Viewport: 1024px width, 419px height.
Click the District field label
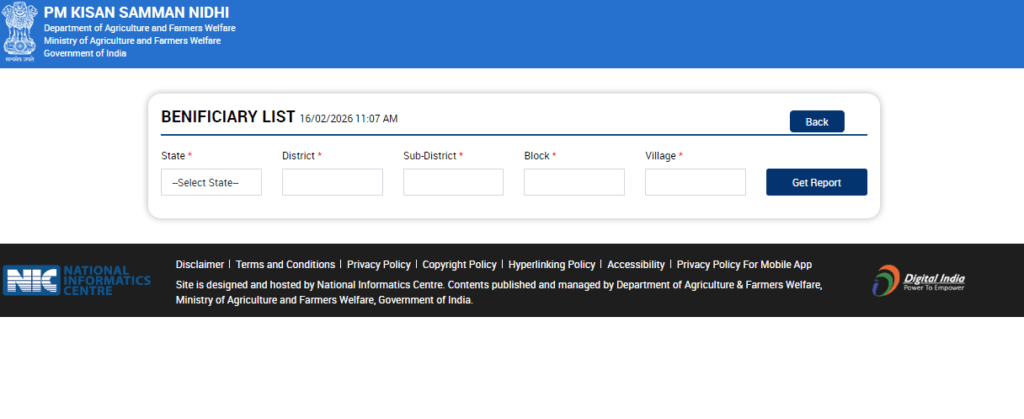click(x=302, y=156)
